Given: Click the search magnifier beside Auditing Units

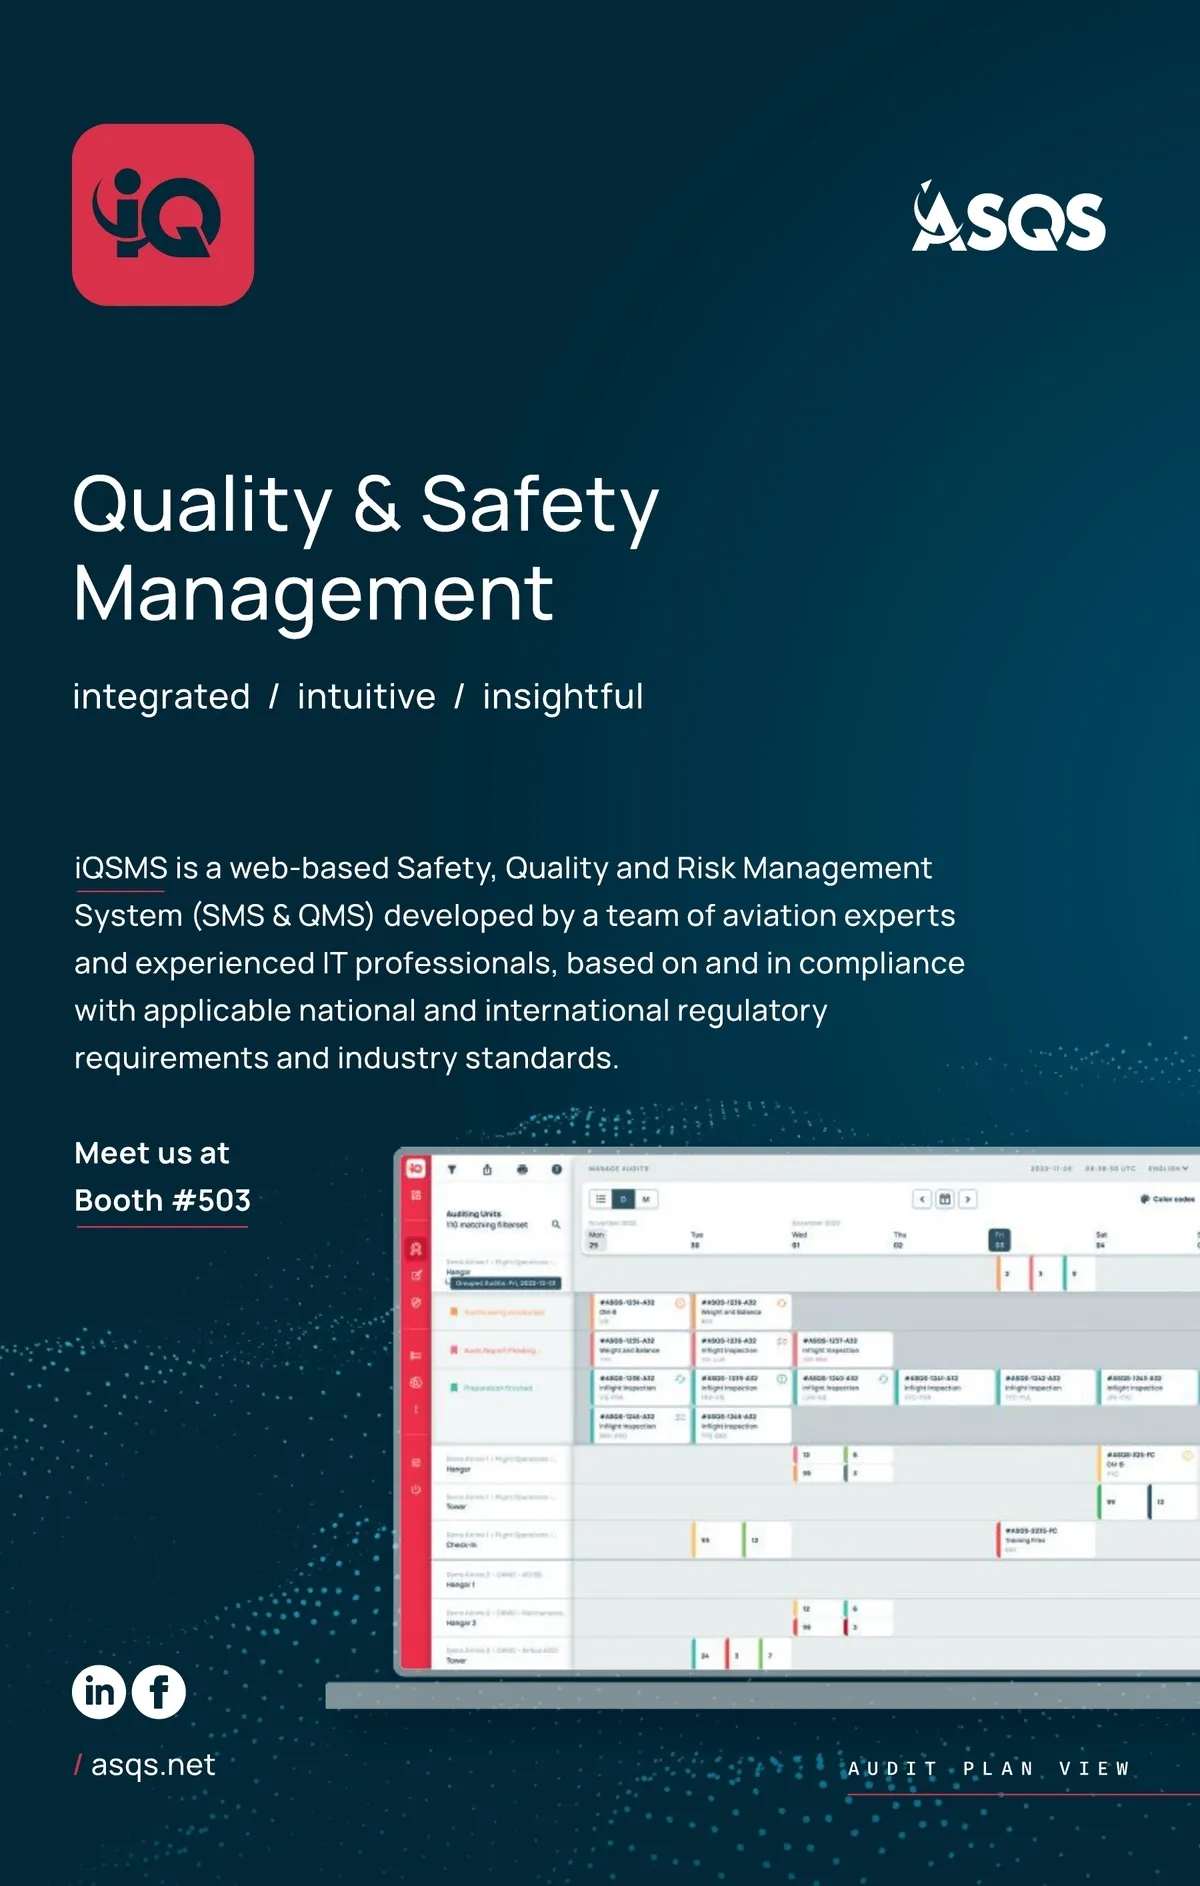Looking at the screenshot, I should point(556,1224).
